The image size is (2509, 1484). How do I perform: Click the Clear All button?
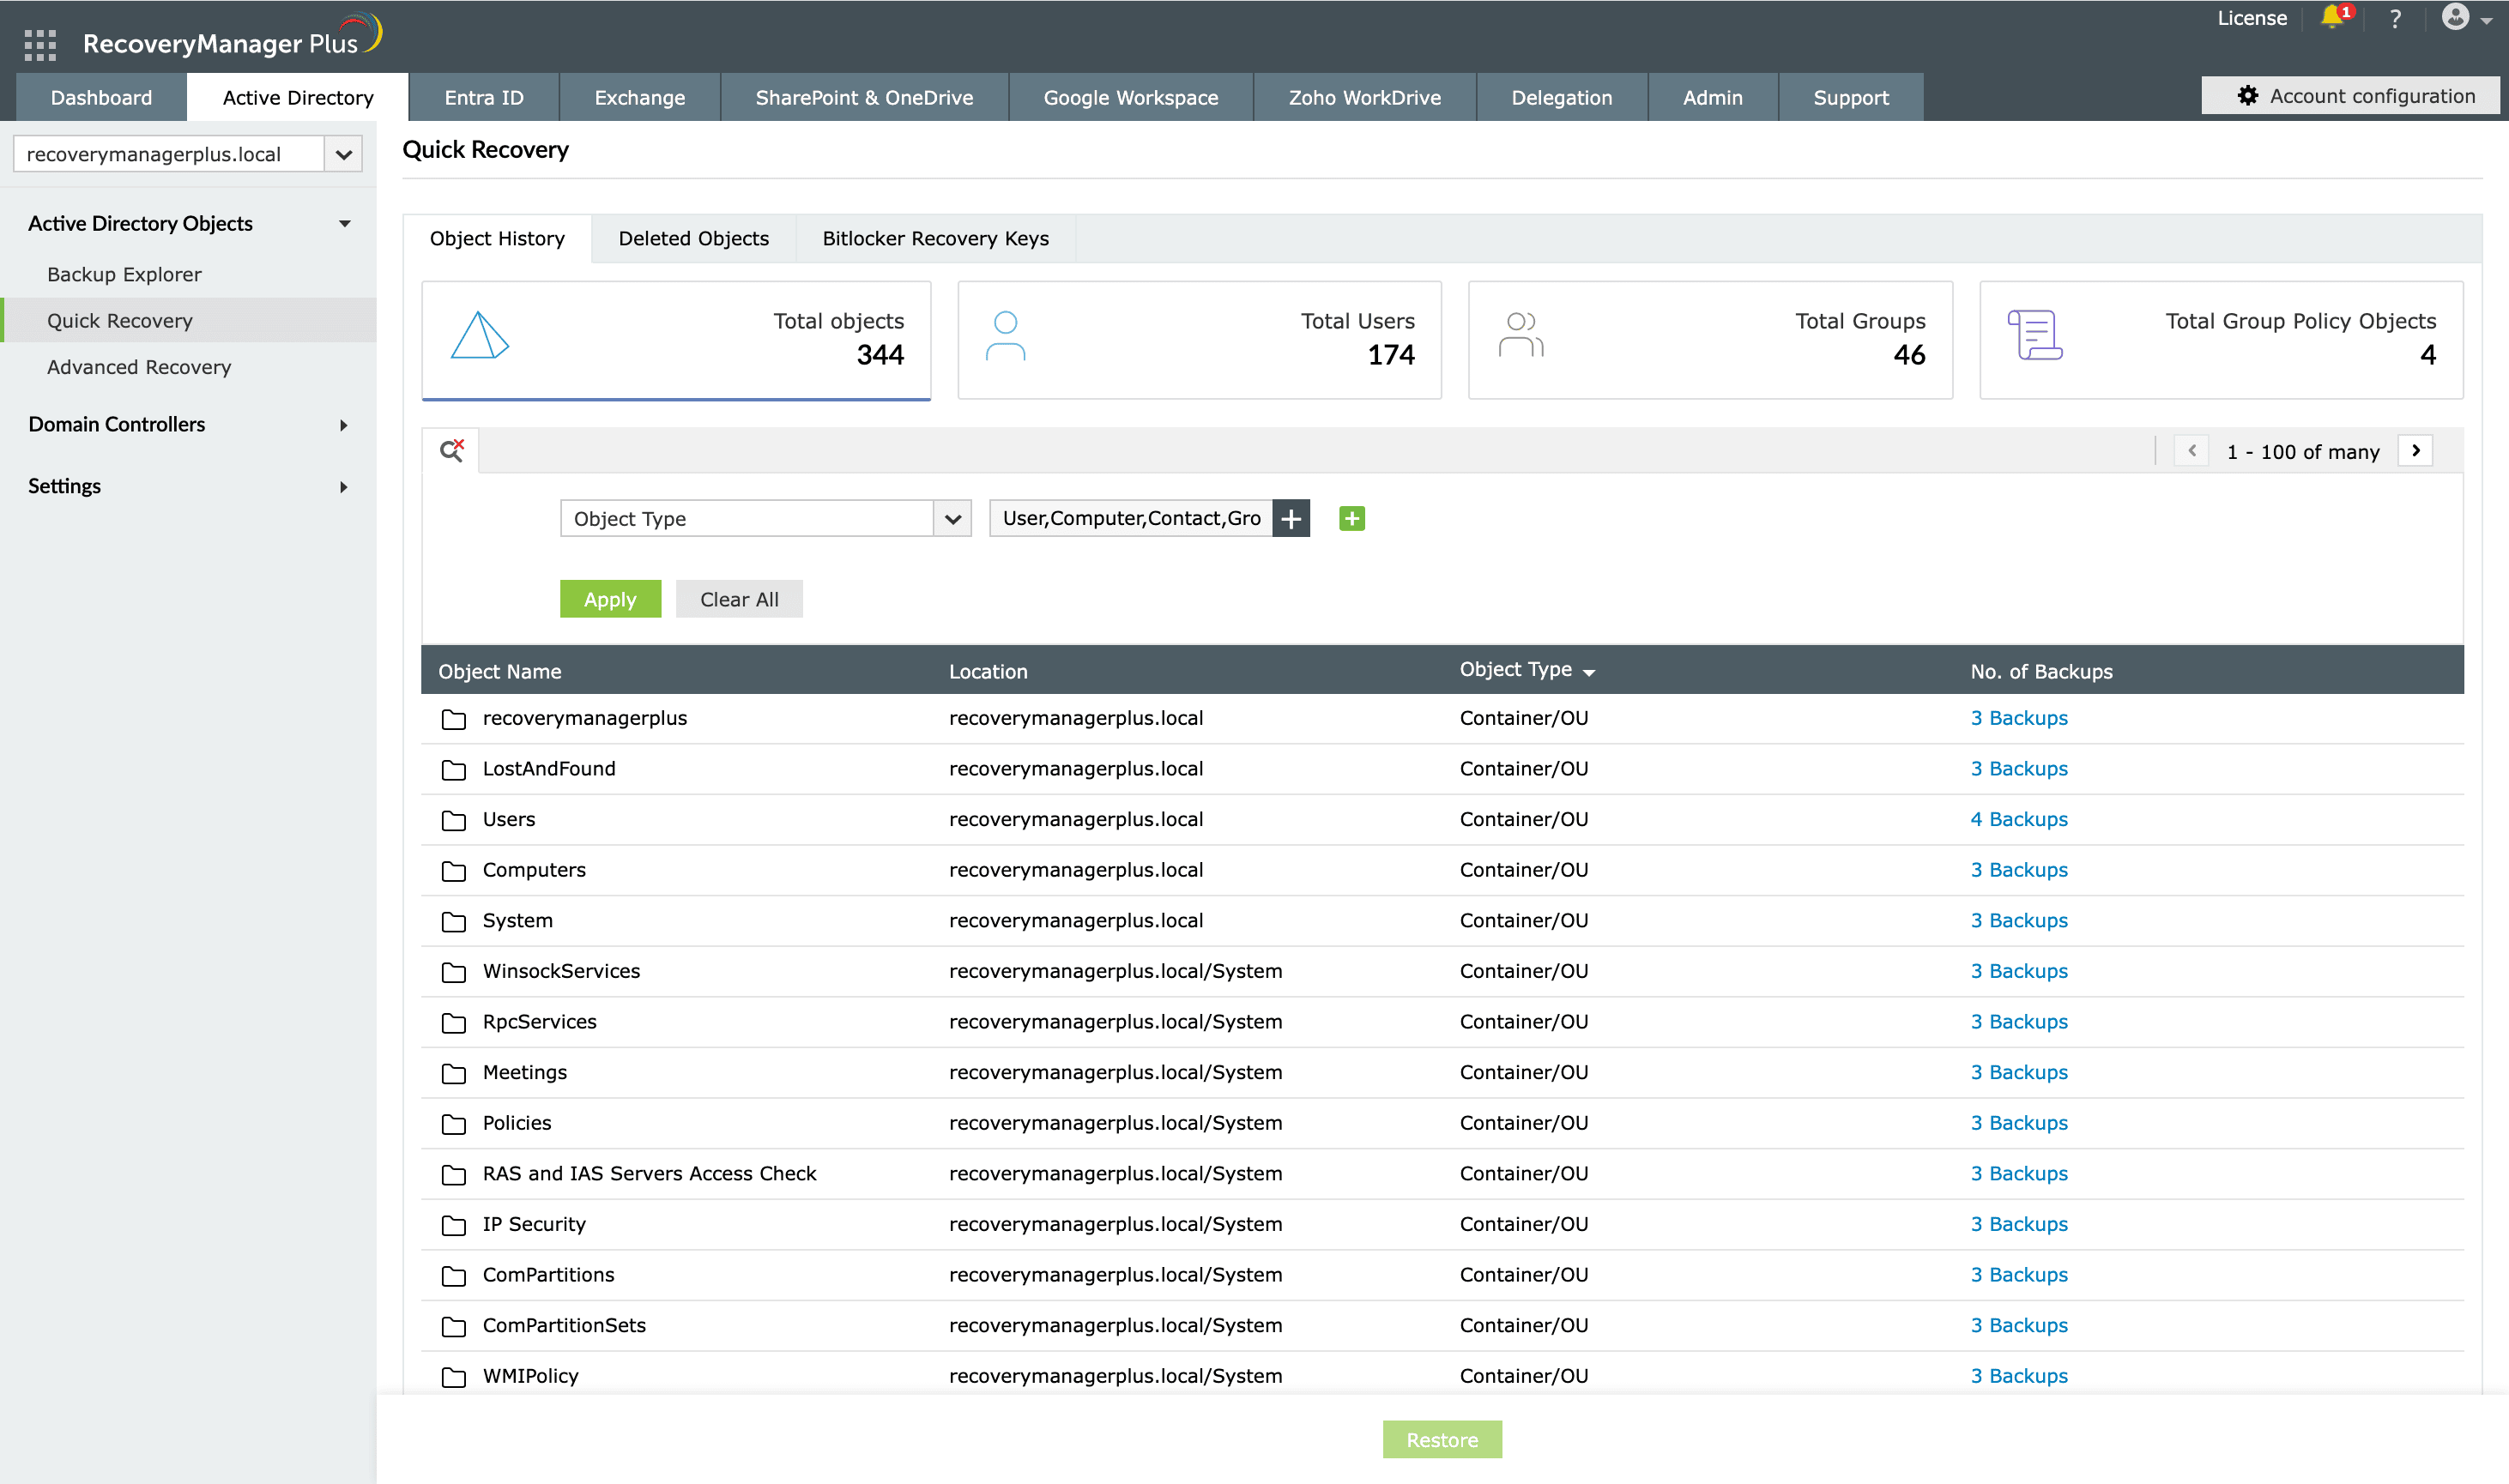coord(739,598)
